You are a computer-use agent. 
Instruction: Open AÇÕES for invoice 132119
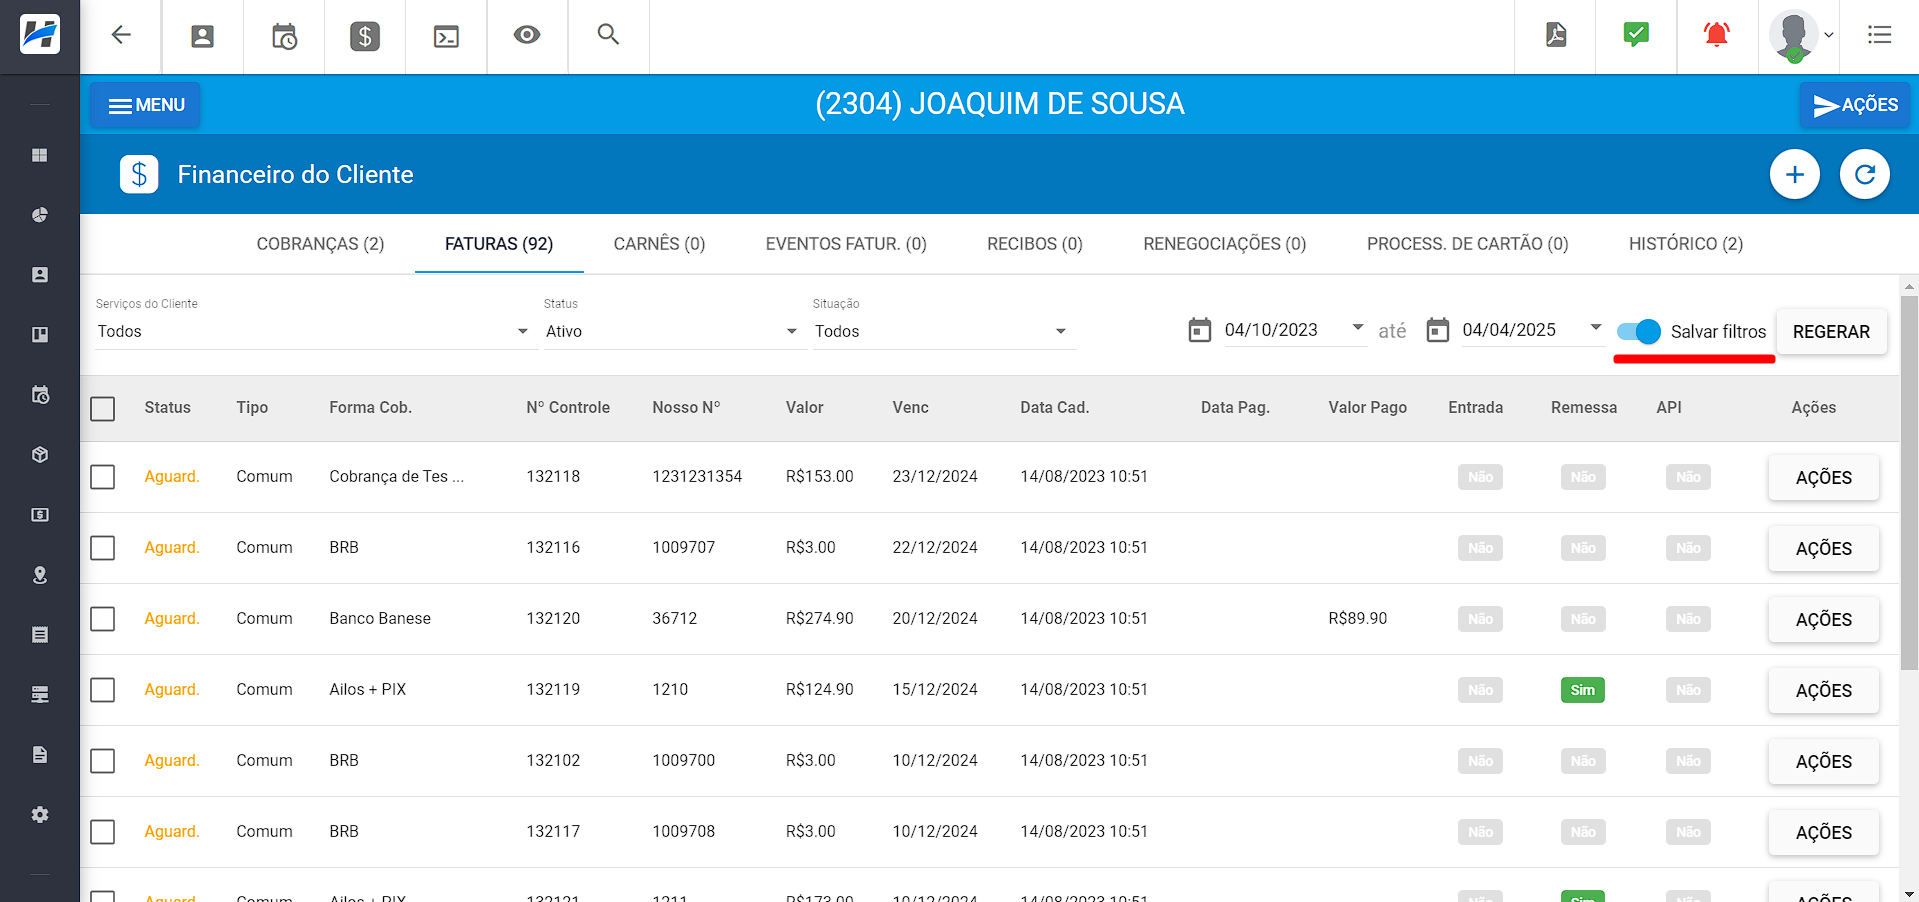click(1823, 691)
